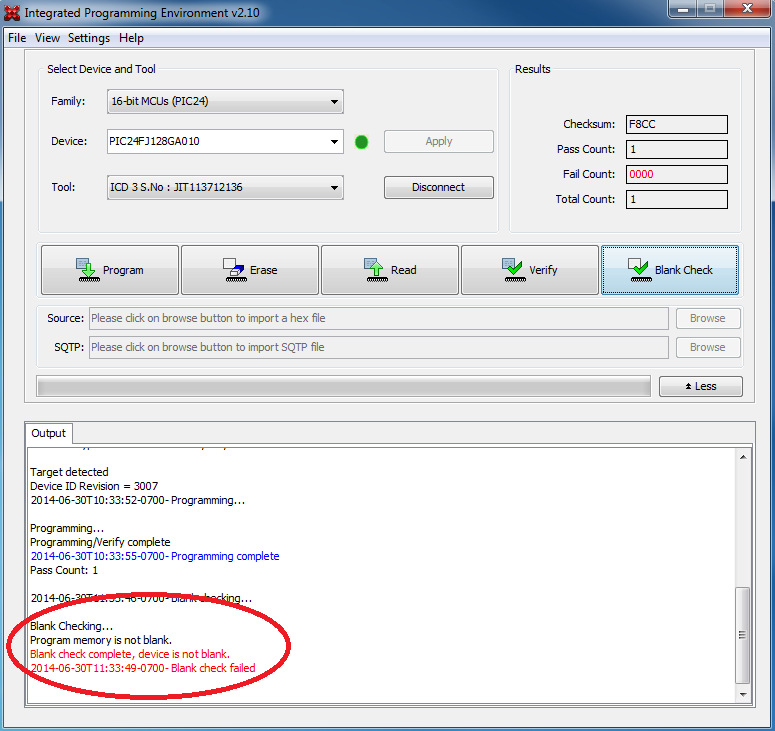This screenshot has height=731, width=775.
Task: Expand the Device selection combo box
Action: pyautogui.click(x=333, y=142)
